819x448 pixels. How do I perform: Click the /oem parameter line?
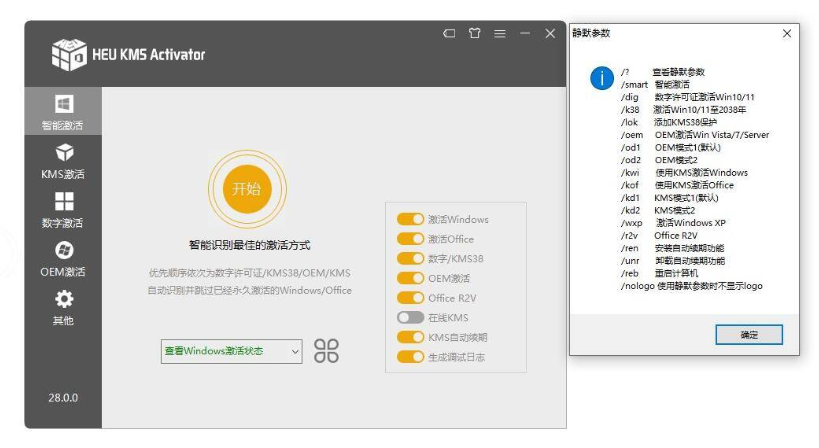coord(695,135)
